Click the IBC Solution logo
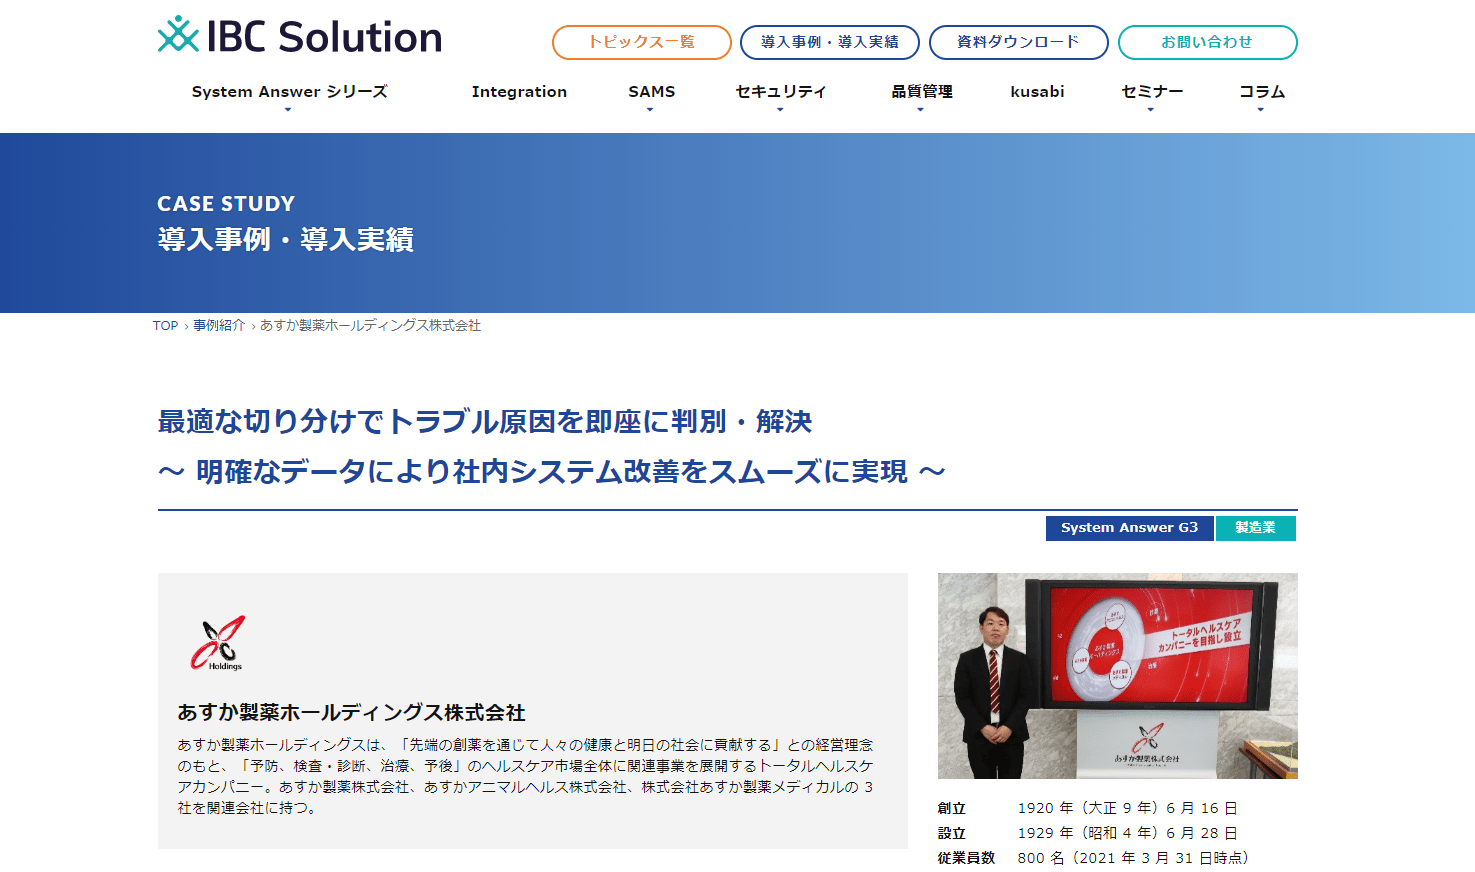 pos(300,36)
